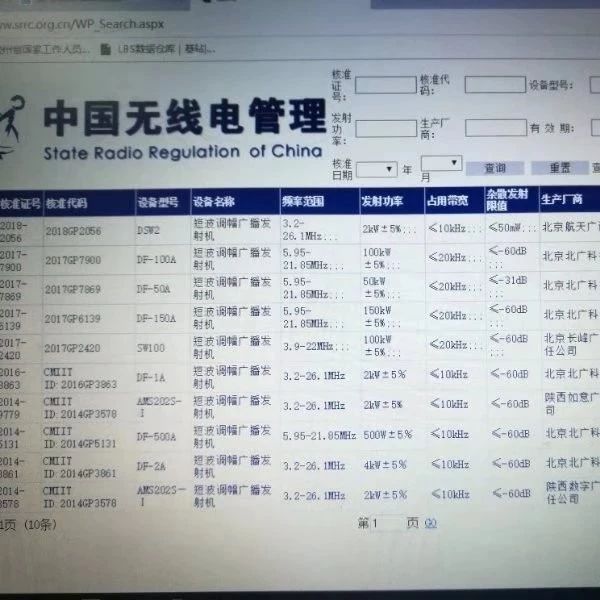Focus the 发射功率 input field
600x600 pixels.
pos(386,128)
